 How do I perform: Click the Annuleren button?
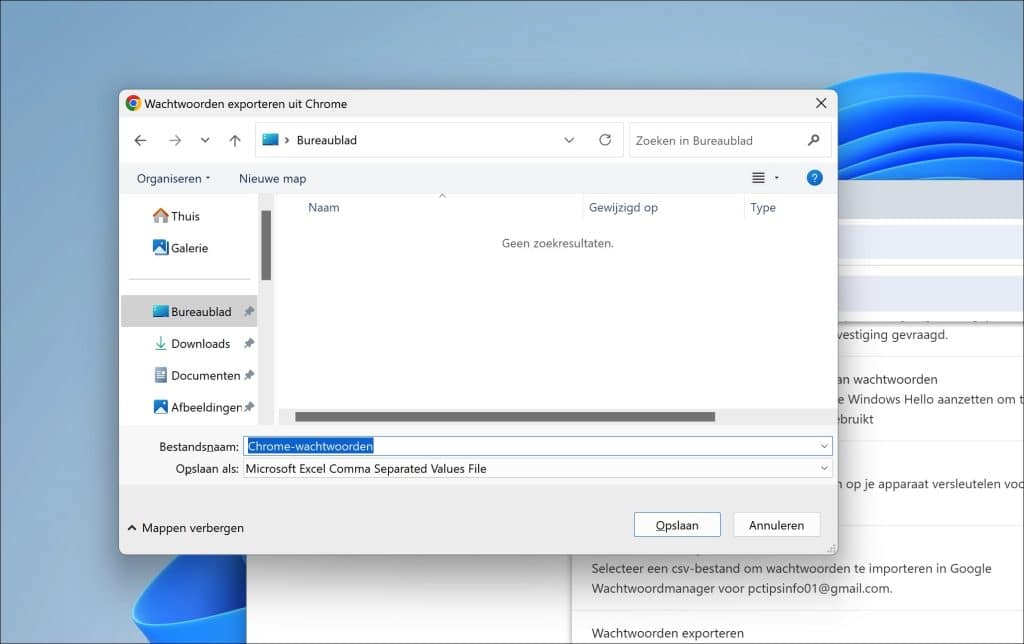[x=776, y=525]
